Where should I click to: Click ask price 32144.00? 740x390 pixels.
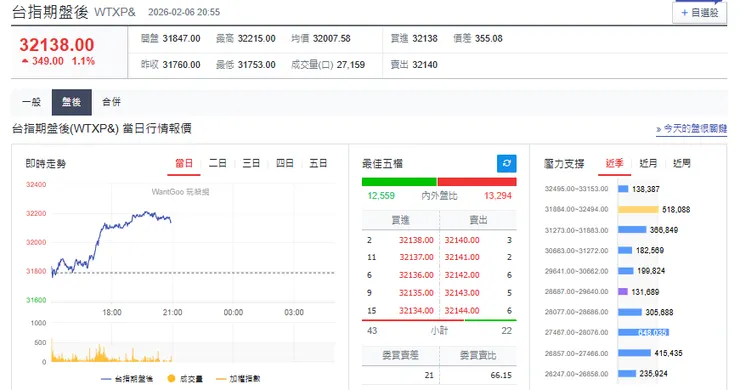pos(462,311)
